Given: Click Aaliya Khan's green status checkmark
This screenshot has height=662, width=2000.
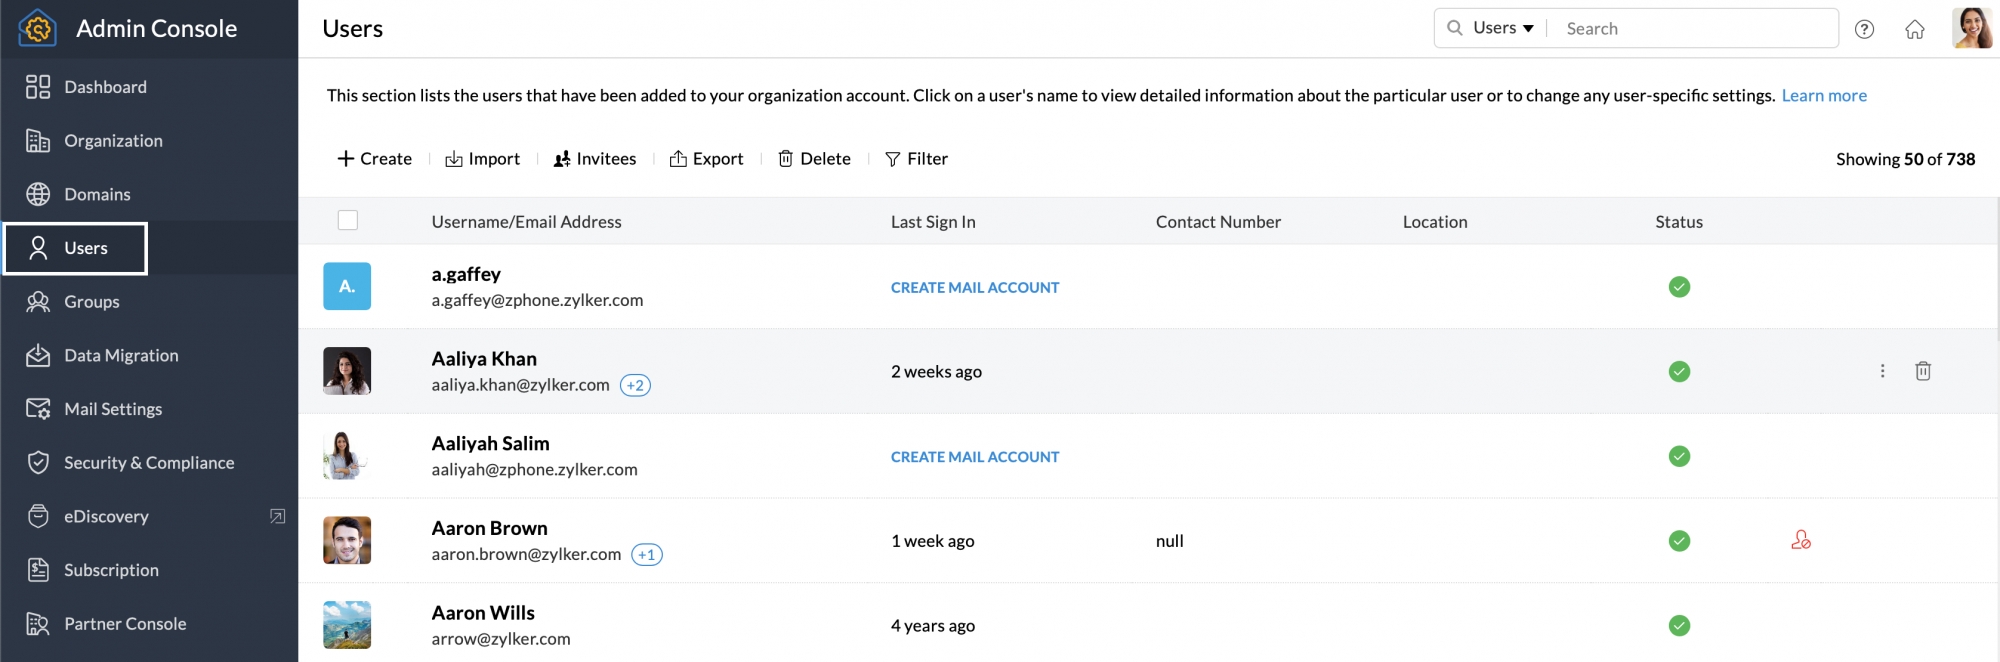Looking at the screenshot, I should 1679,371.
